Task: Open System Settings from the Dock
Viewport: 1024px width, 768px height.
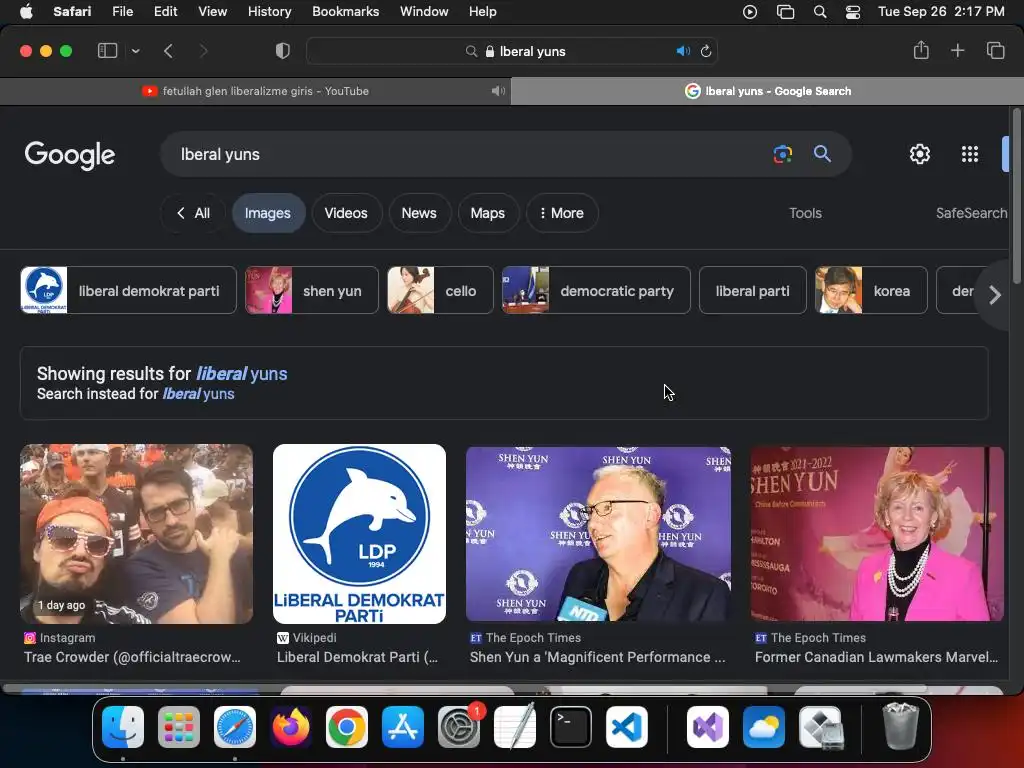Action: coord(458,727)
